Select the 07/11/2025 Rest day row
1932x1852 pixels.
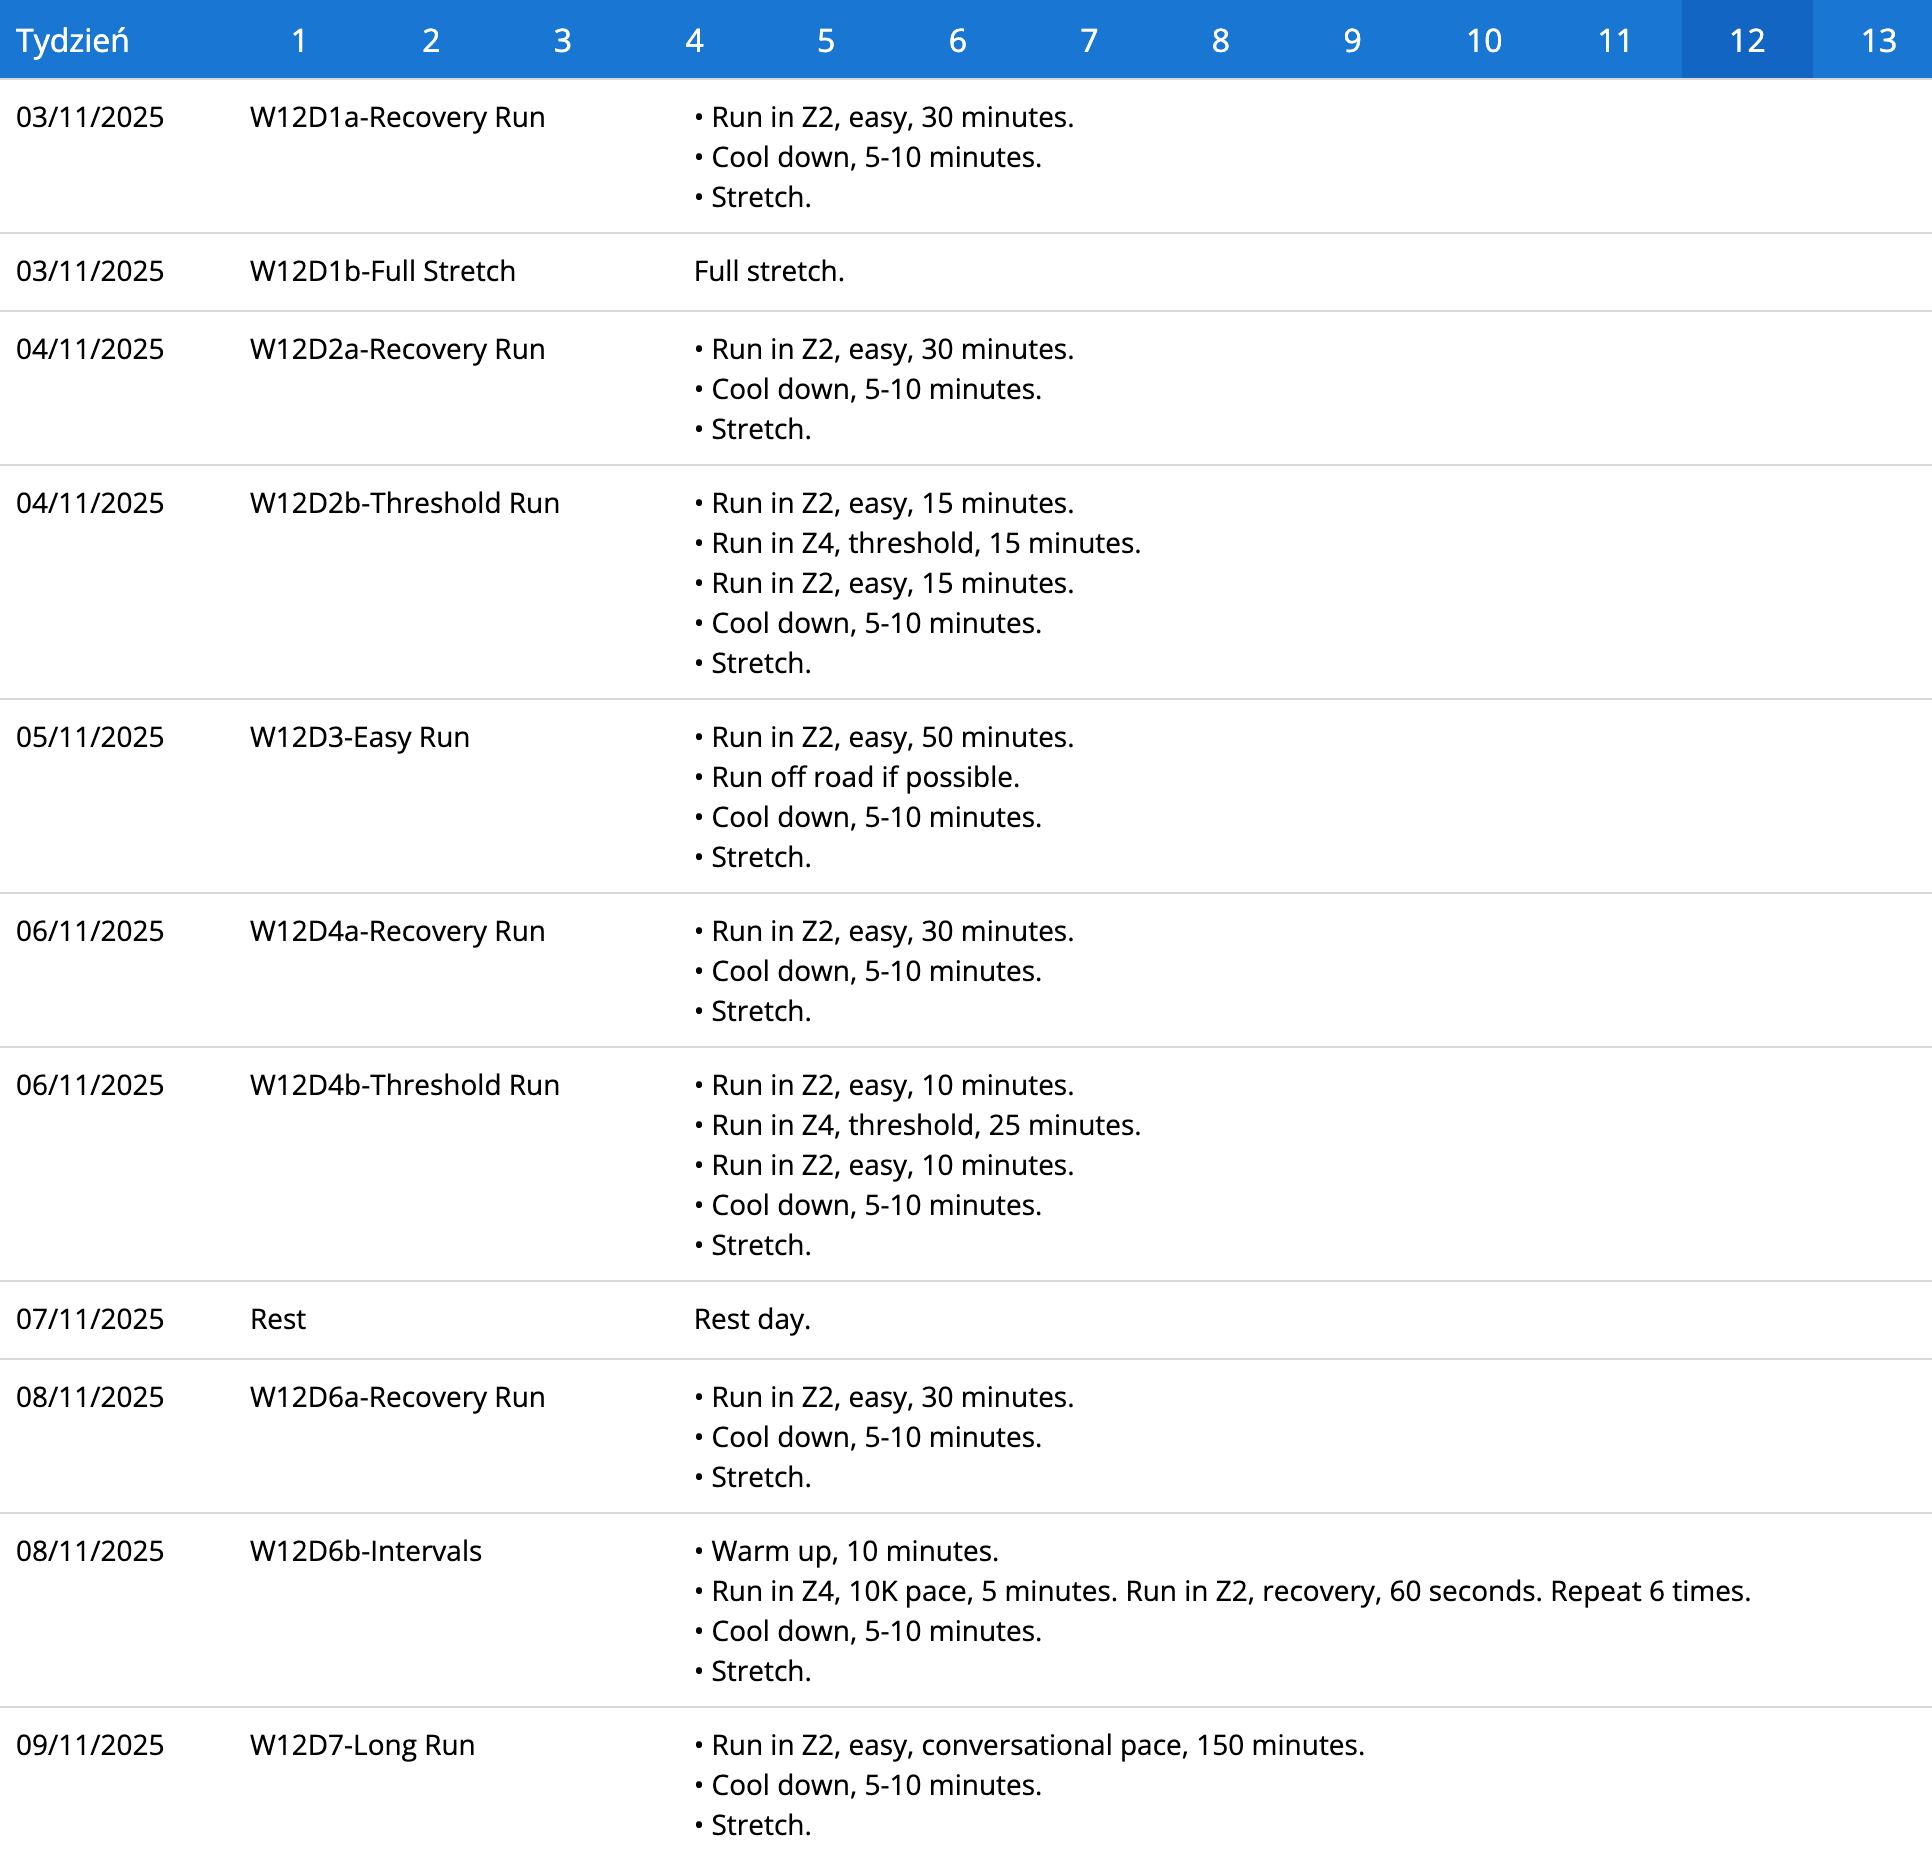(x=278, y=1319)
